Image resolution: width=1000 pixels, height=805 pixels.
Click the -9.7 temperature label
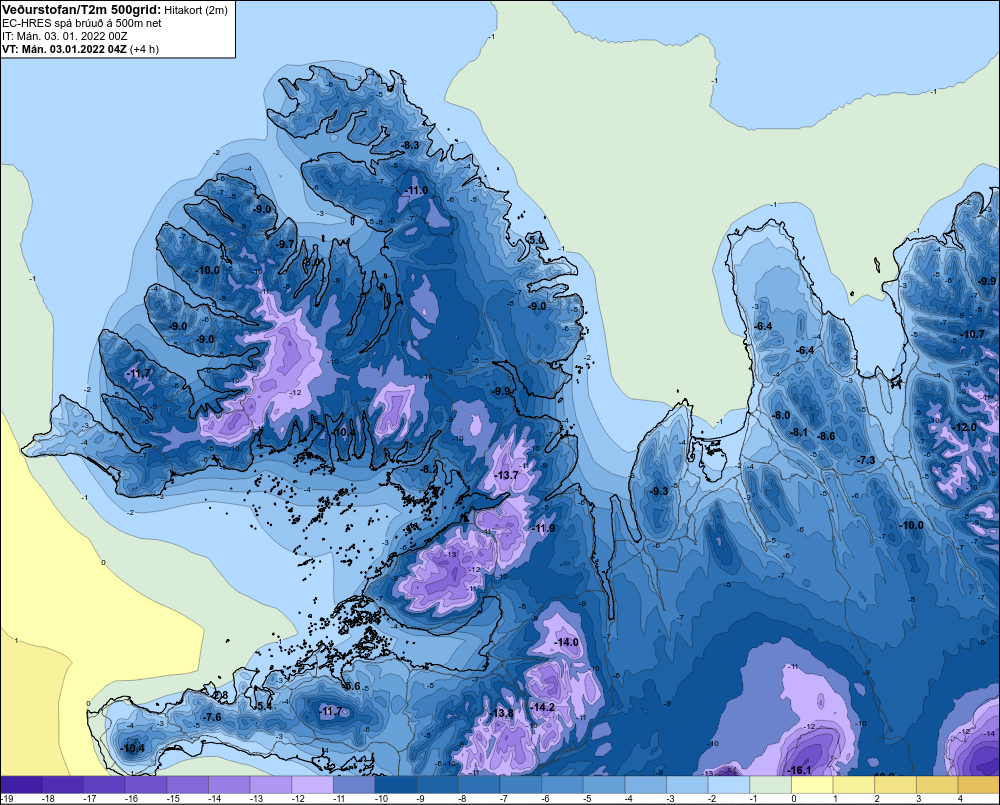(285, 244)
